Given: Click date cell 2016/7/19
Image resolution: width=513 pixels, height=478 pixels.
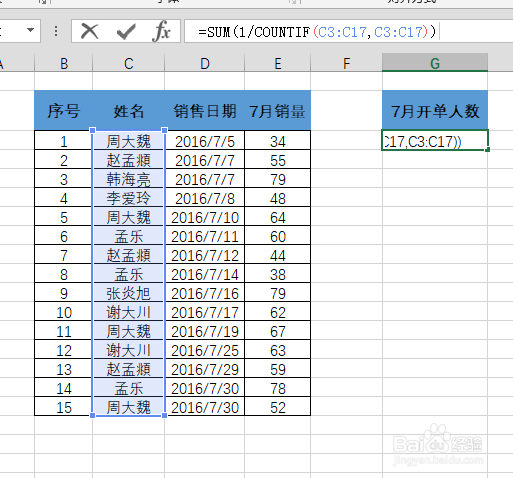Looking at the screenshot, I should tap(205, 330).
